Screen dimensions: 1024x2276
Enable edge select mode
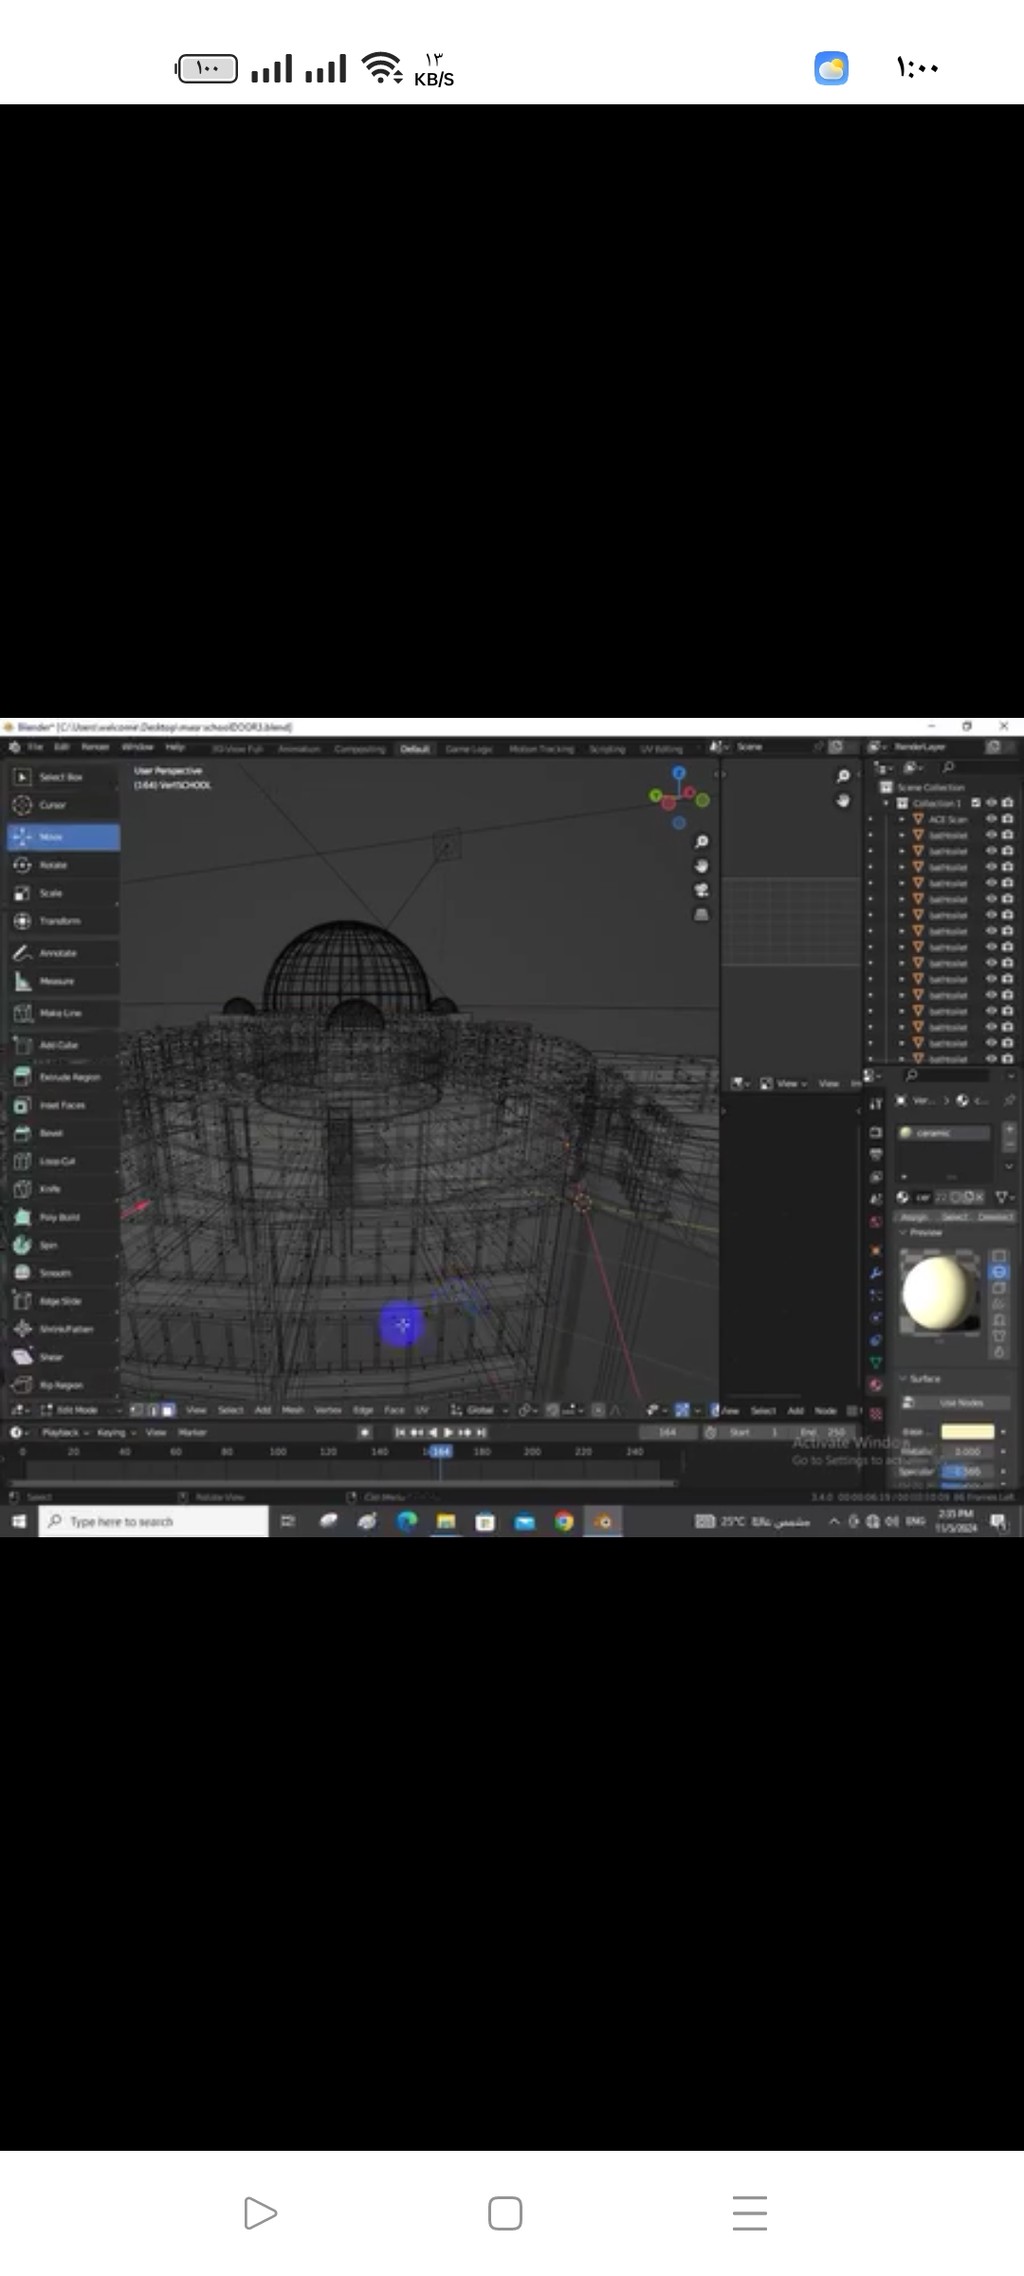tap(153, 1410)
